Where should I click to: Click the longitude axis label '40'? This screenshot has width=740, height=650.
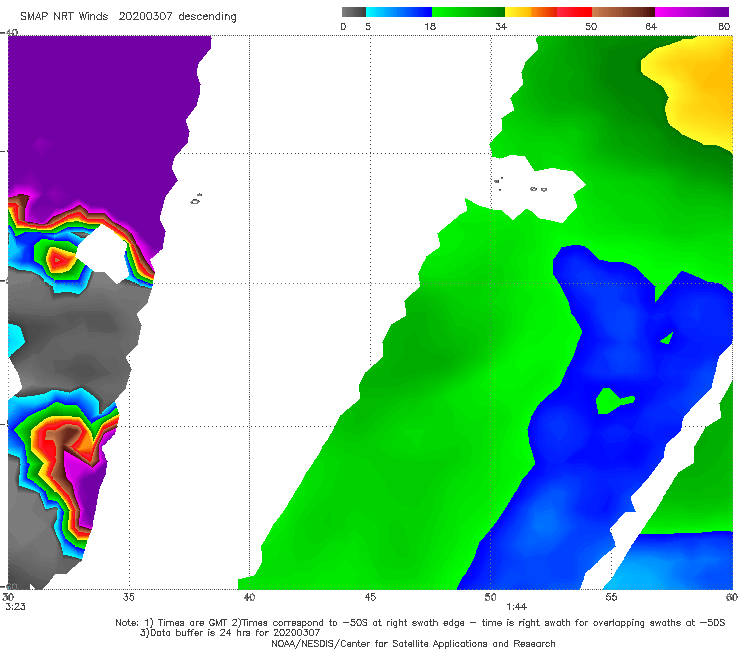tap(249, 598)
